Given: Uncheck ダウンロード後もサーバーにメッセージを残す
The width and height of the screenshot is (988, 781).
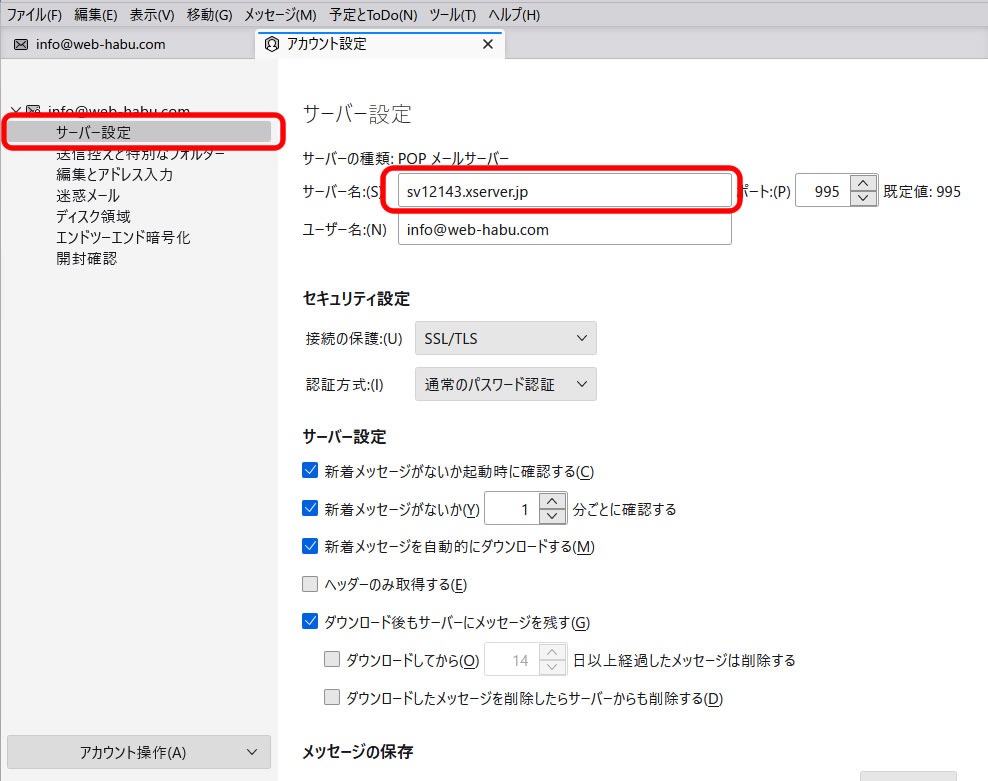Looking at the screenshot, I should pos(310,622).
